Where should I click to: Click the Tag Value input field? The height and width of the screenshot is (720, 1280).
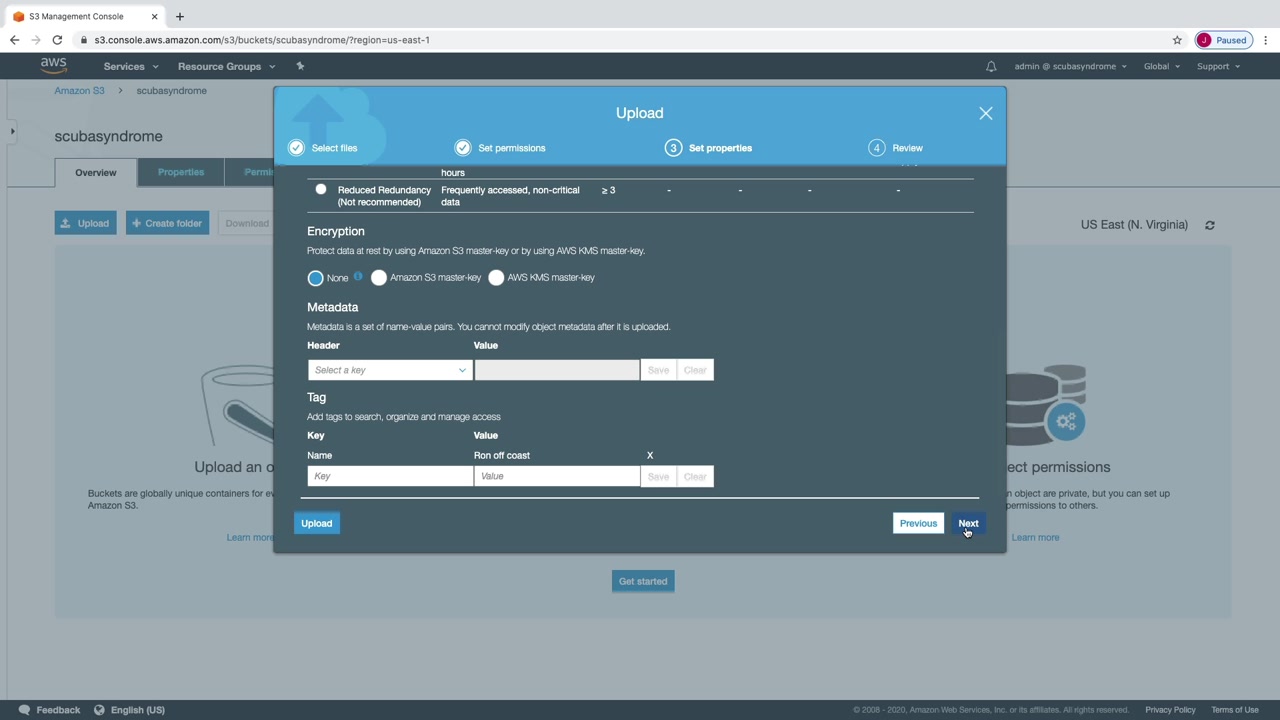coord(557,476)
